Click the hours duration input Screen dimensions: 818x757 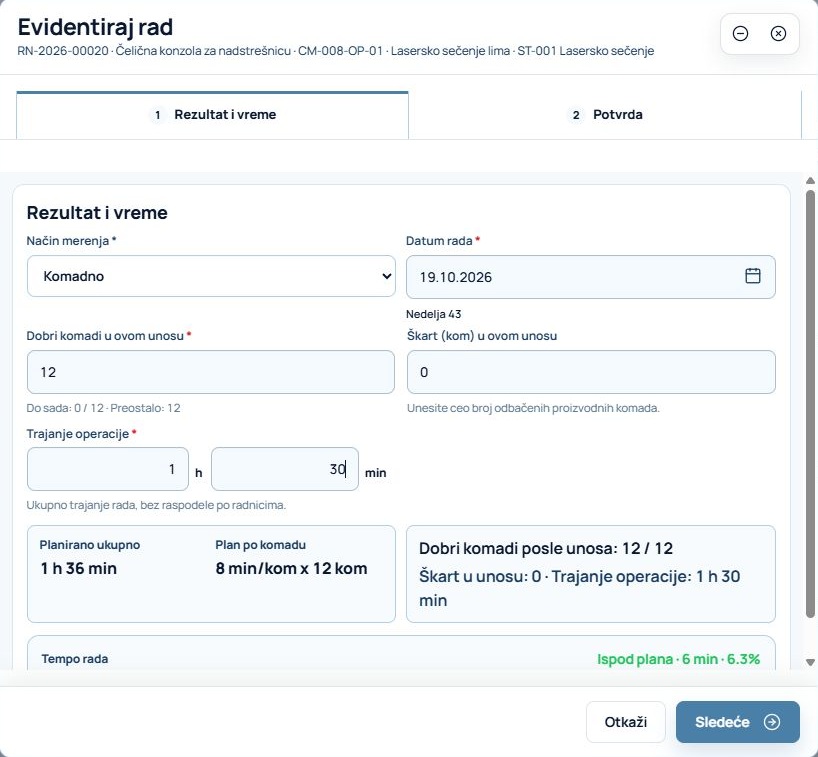108,469
